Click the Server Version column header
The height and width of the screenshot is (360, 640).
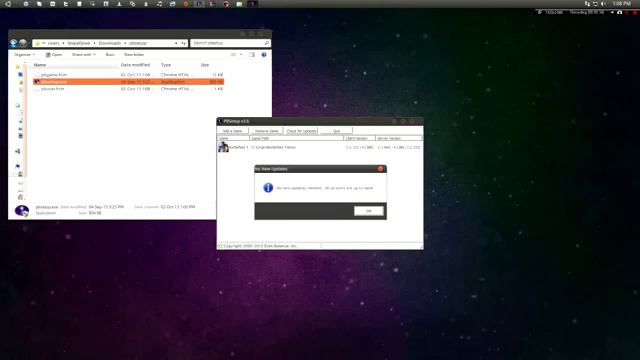398,138
